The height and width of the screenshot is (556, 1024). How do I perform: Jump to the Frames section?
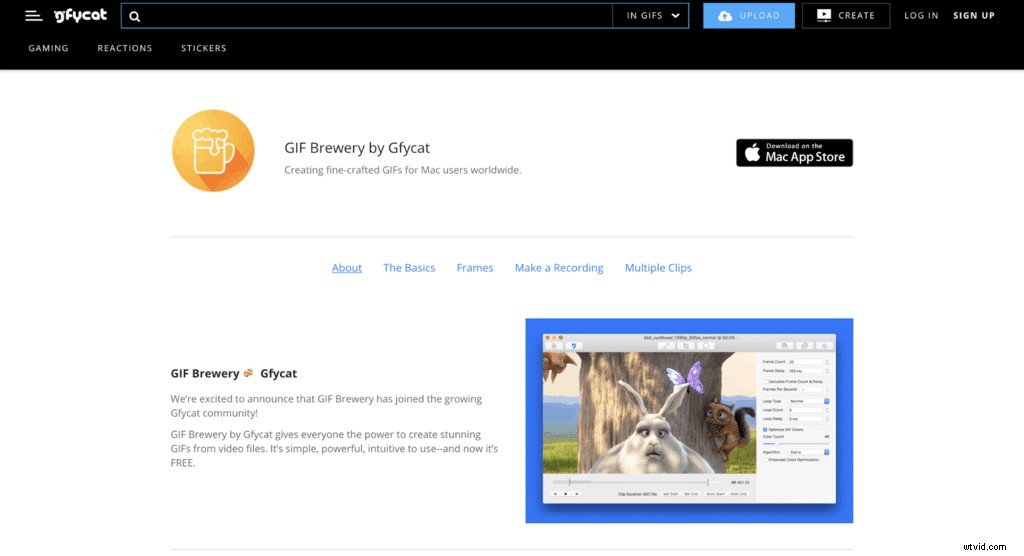pos(475,268)
